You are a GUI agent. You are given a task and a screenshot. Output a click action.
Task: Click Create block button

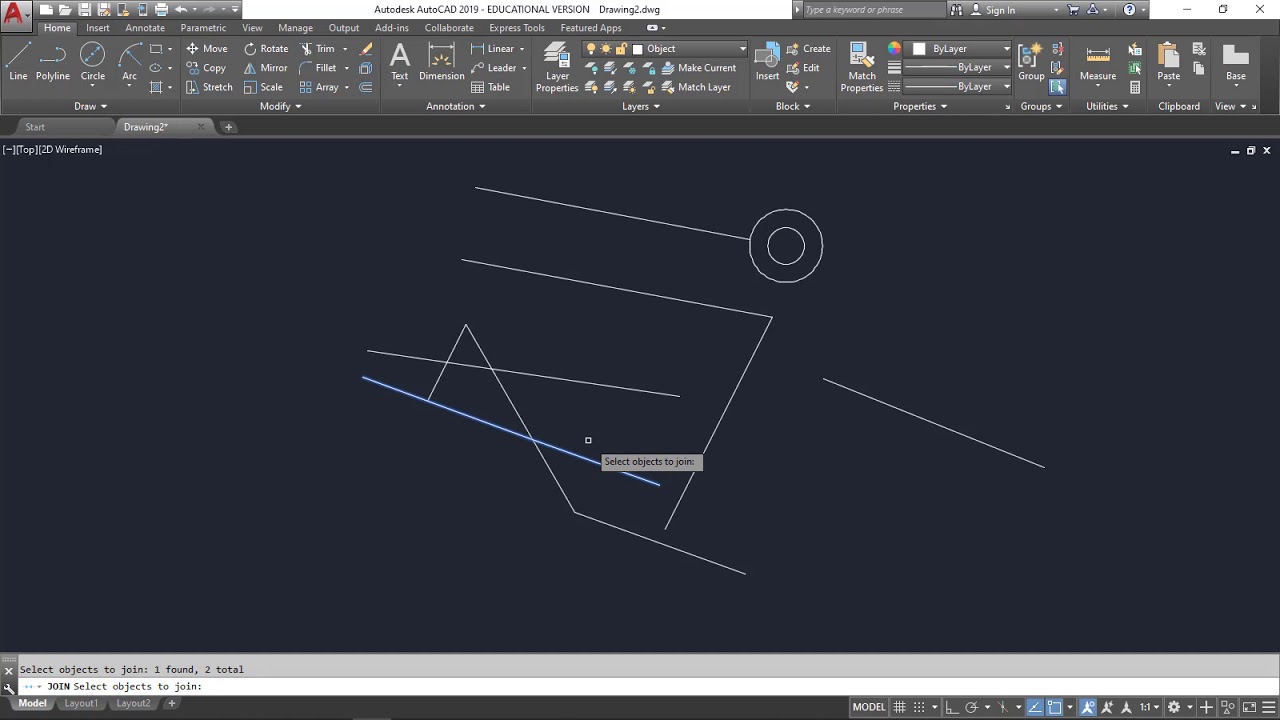pos(808,49)
